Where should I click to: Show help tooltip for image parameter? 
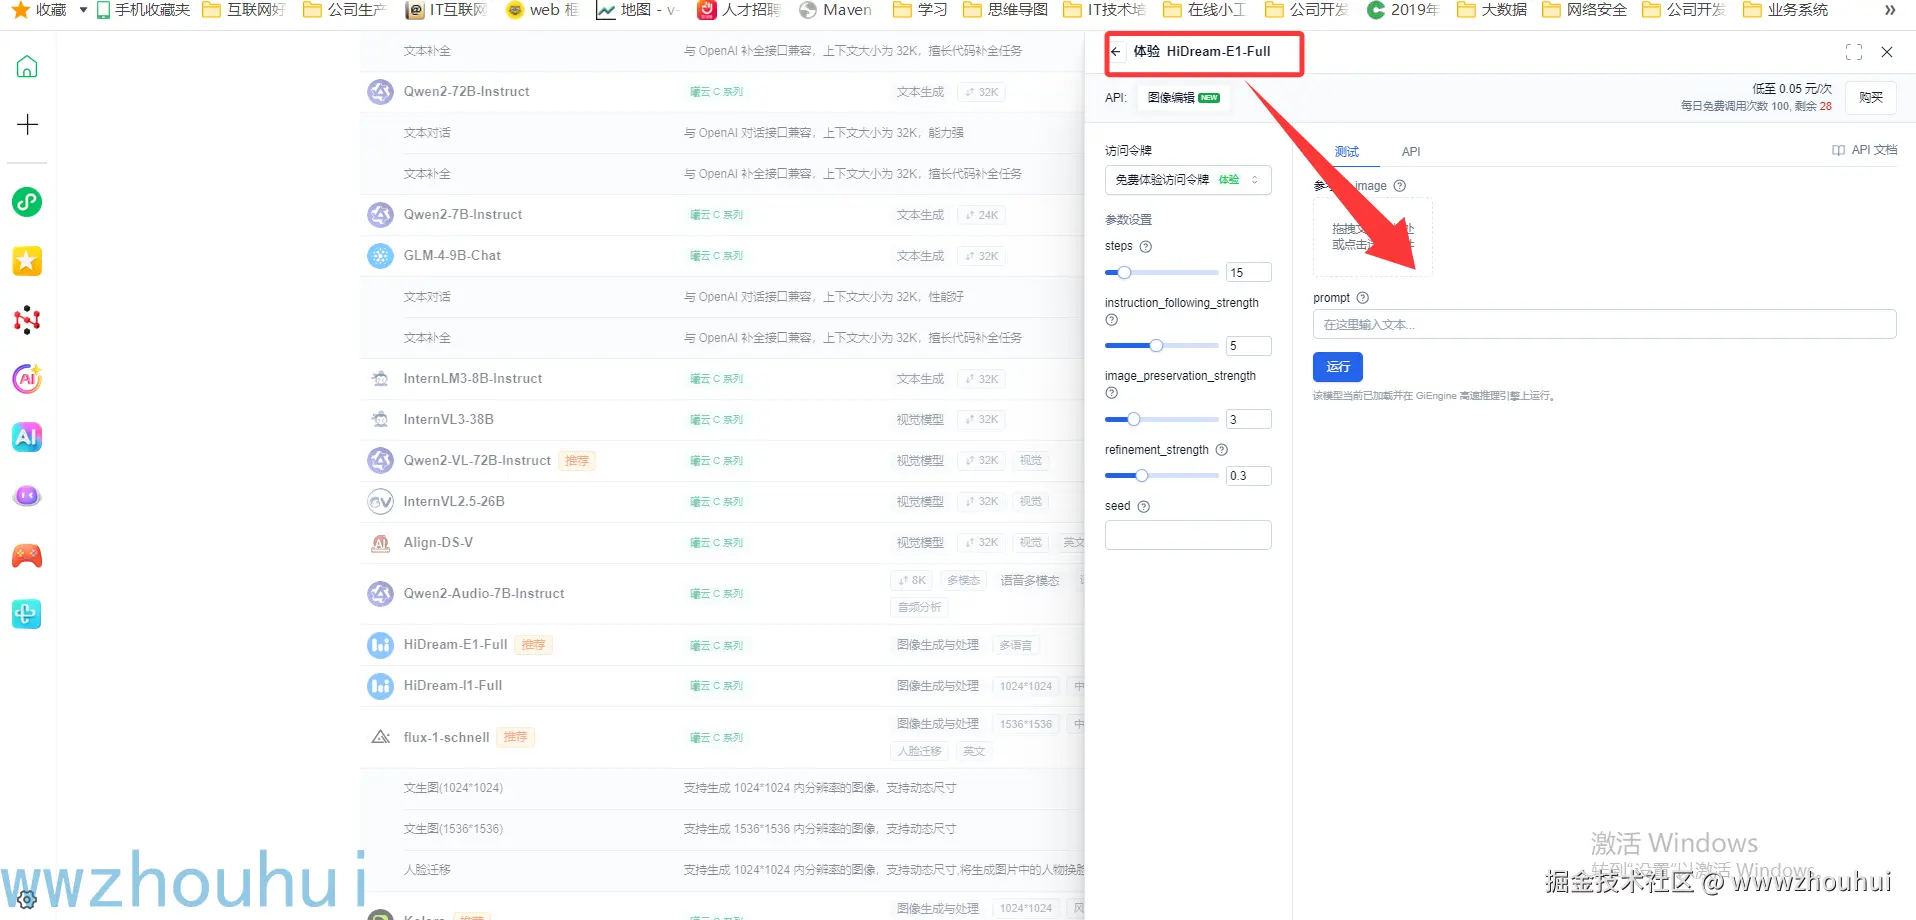[x=1400, y=186]
